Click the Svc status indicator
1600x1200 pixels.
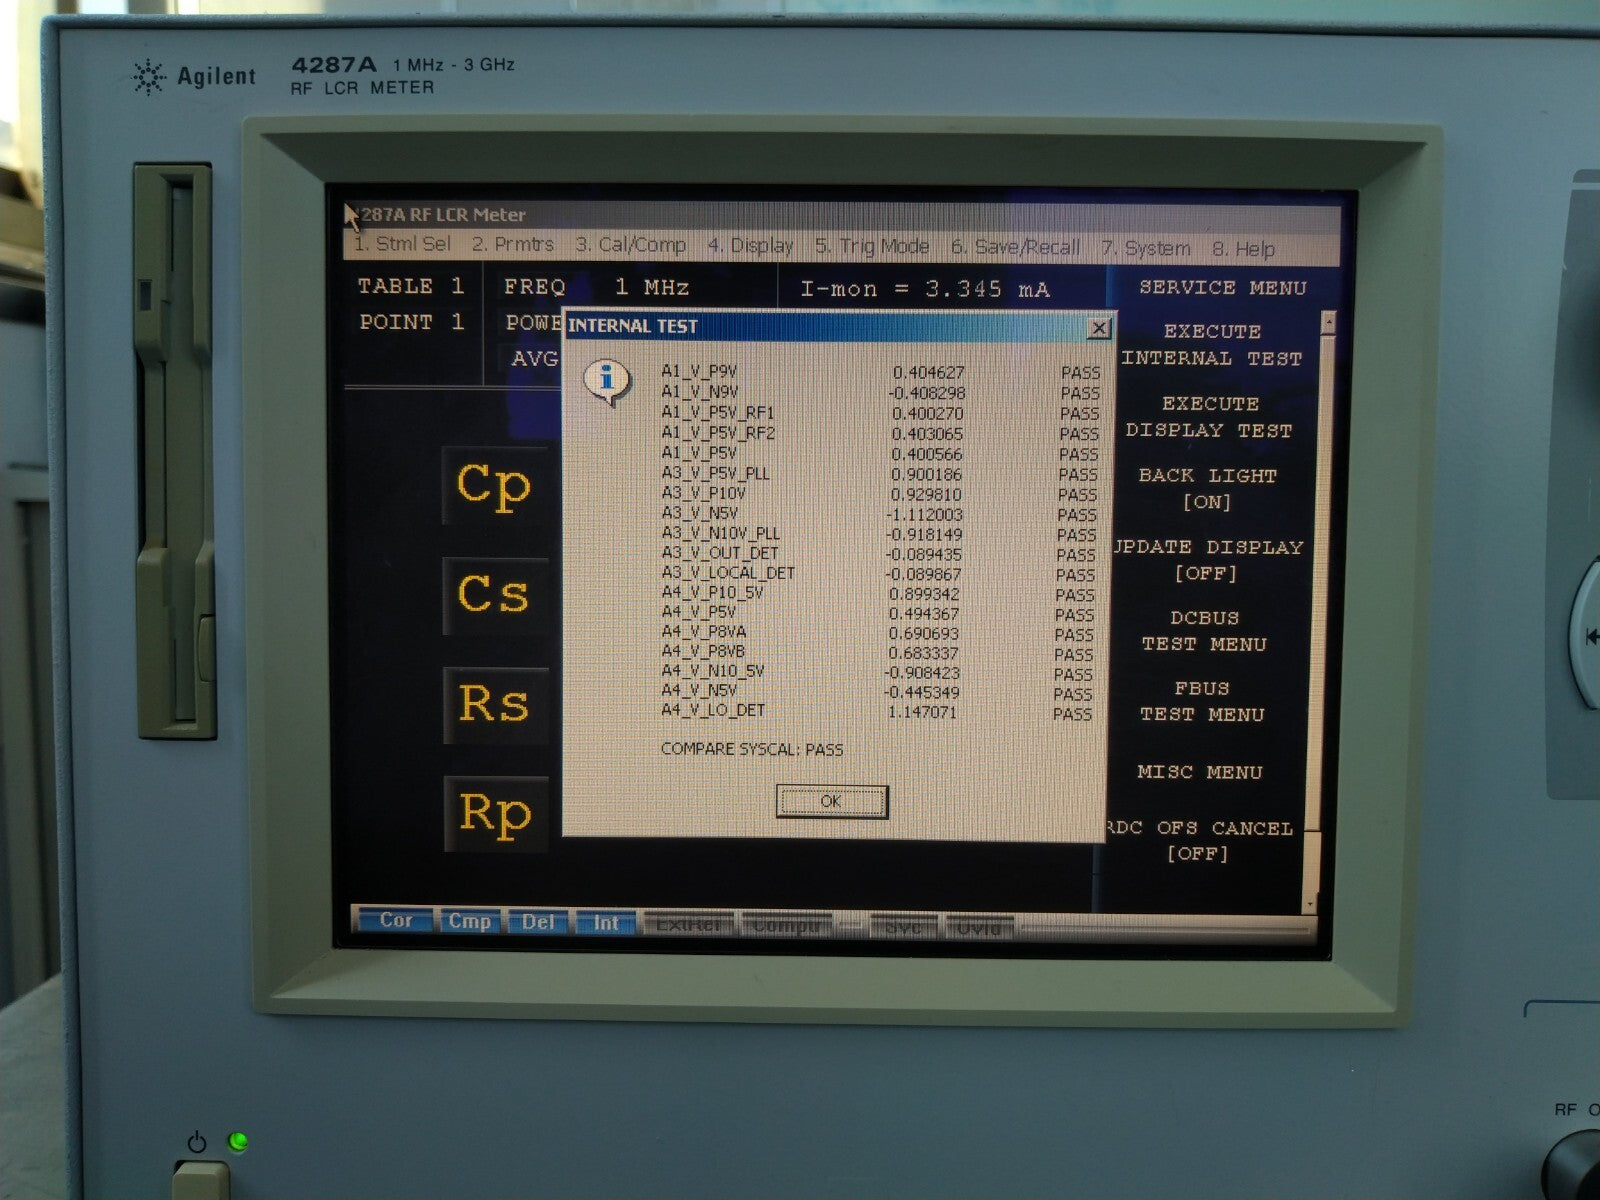[903, 928]
